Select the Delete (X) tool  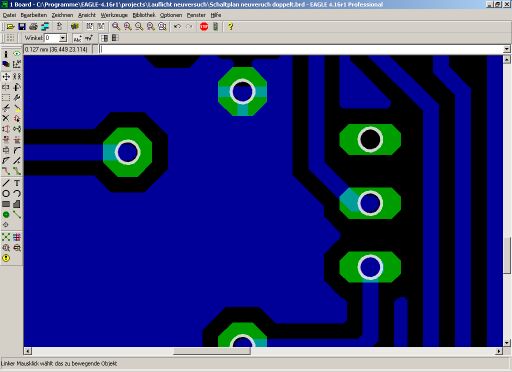click(x=6, y=118)
